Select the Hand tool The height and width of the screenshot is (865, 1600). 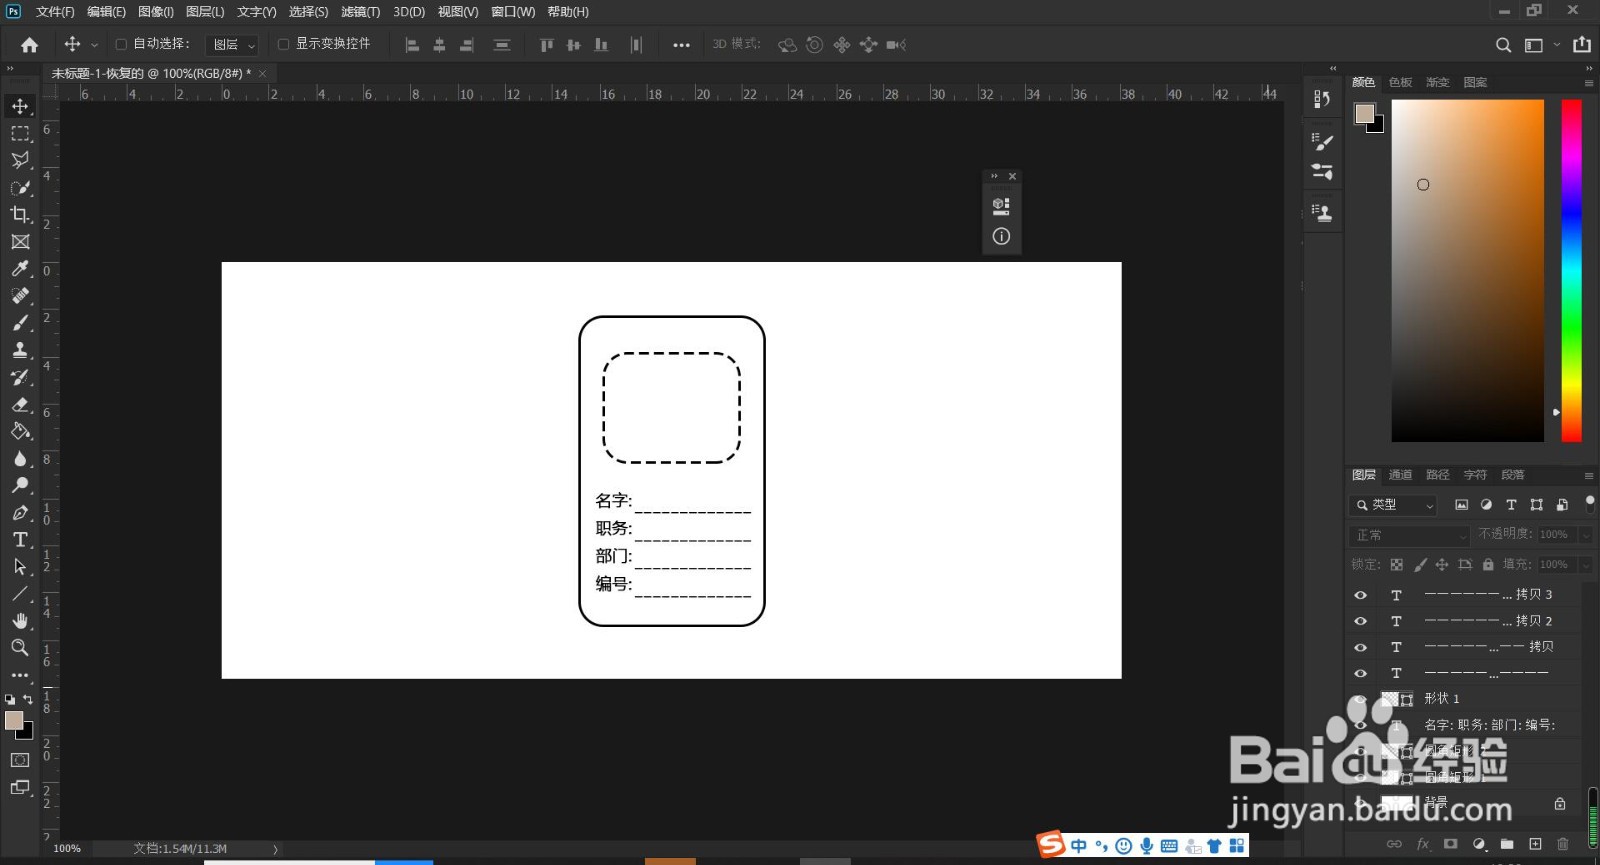(20, 620)
